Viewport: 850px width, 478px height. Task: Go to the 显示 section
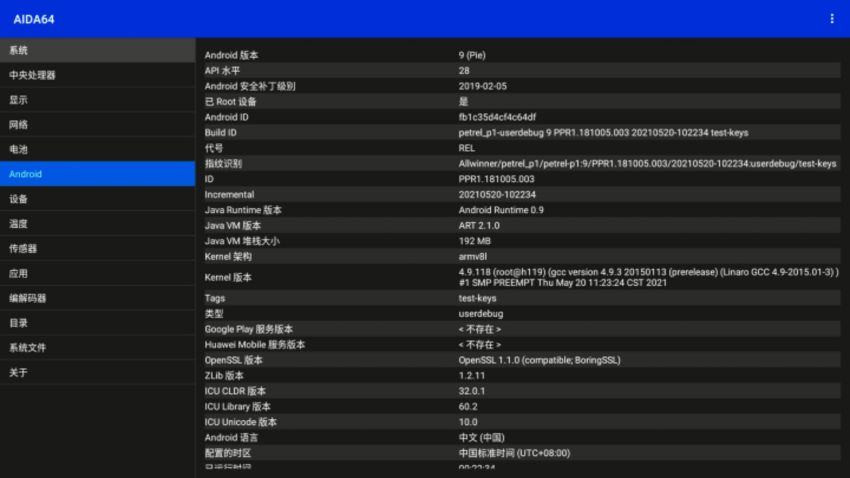click(x=98, y=100)
